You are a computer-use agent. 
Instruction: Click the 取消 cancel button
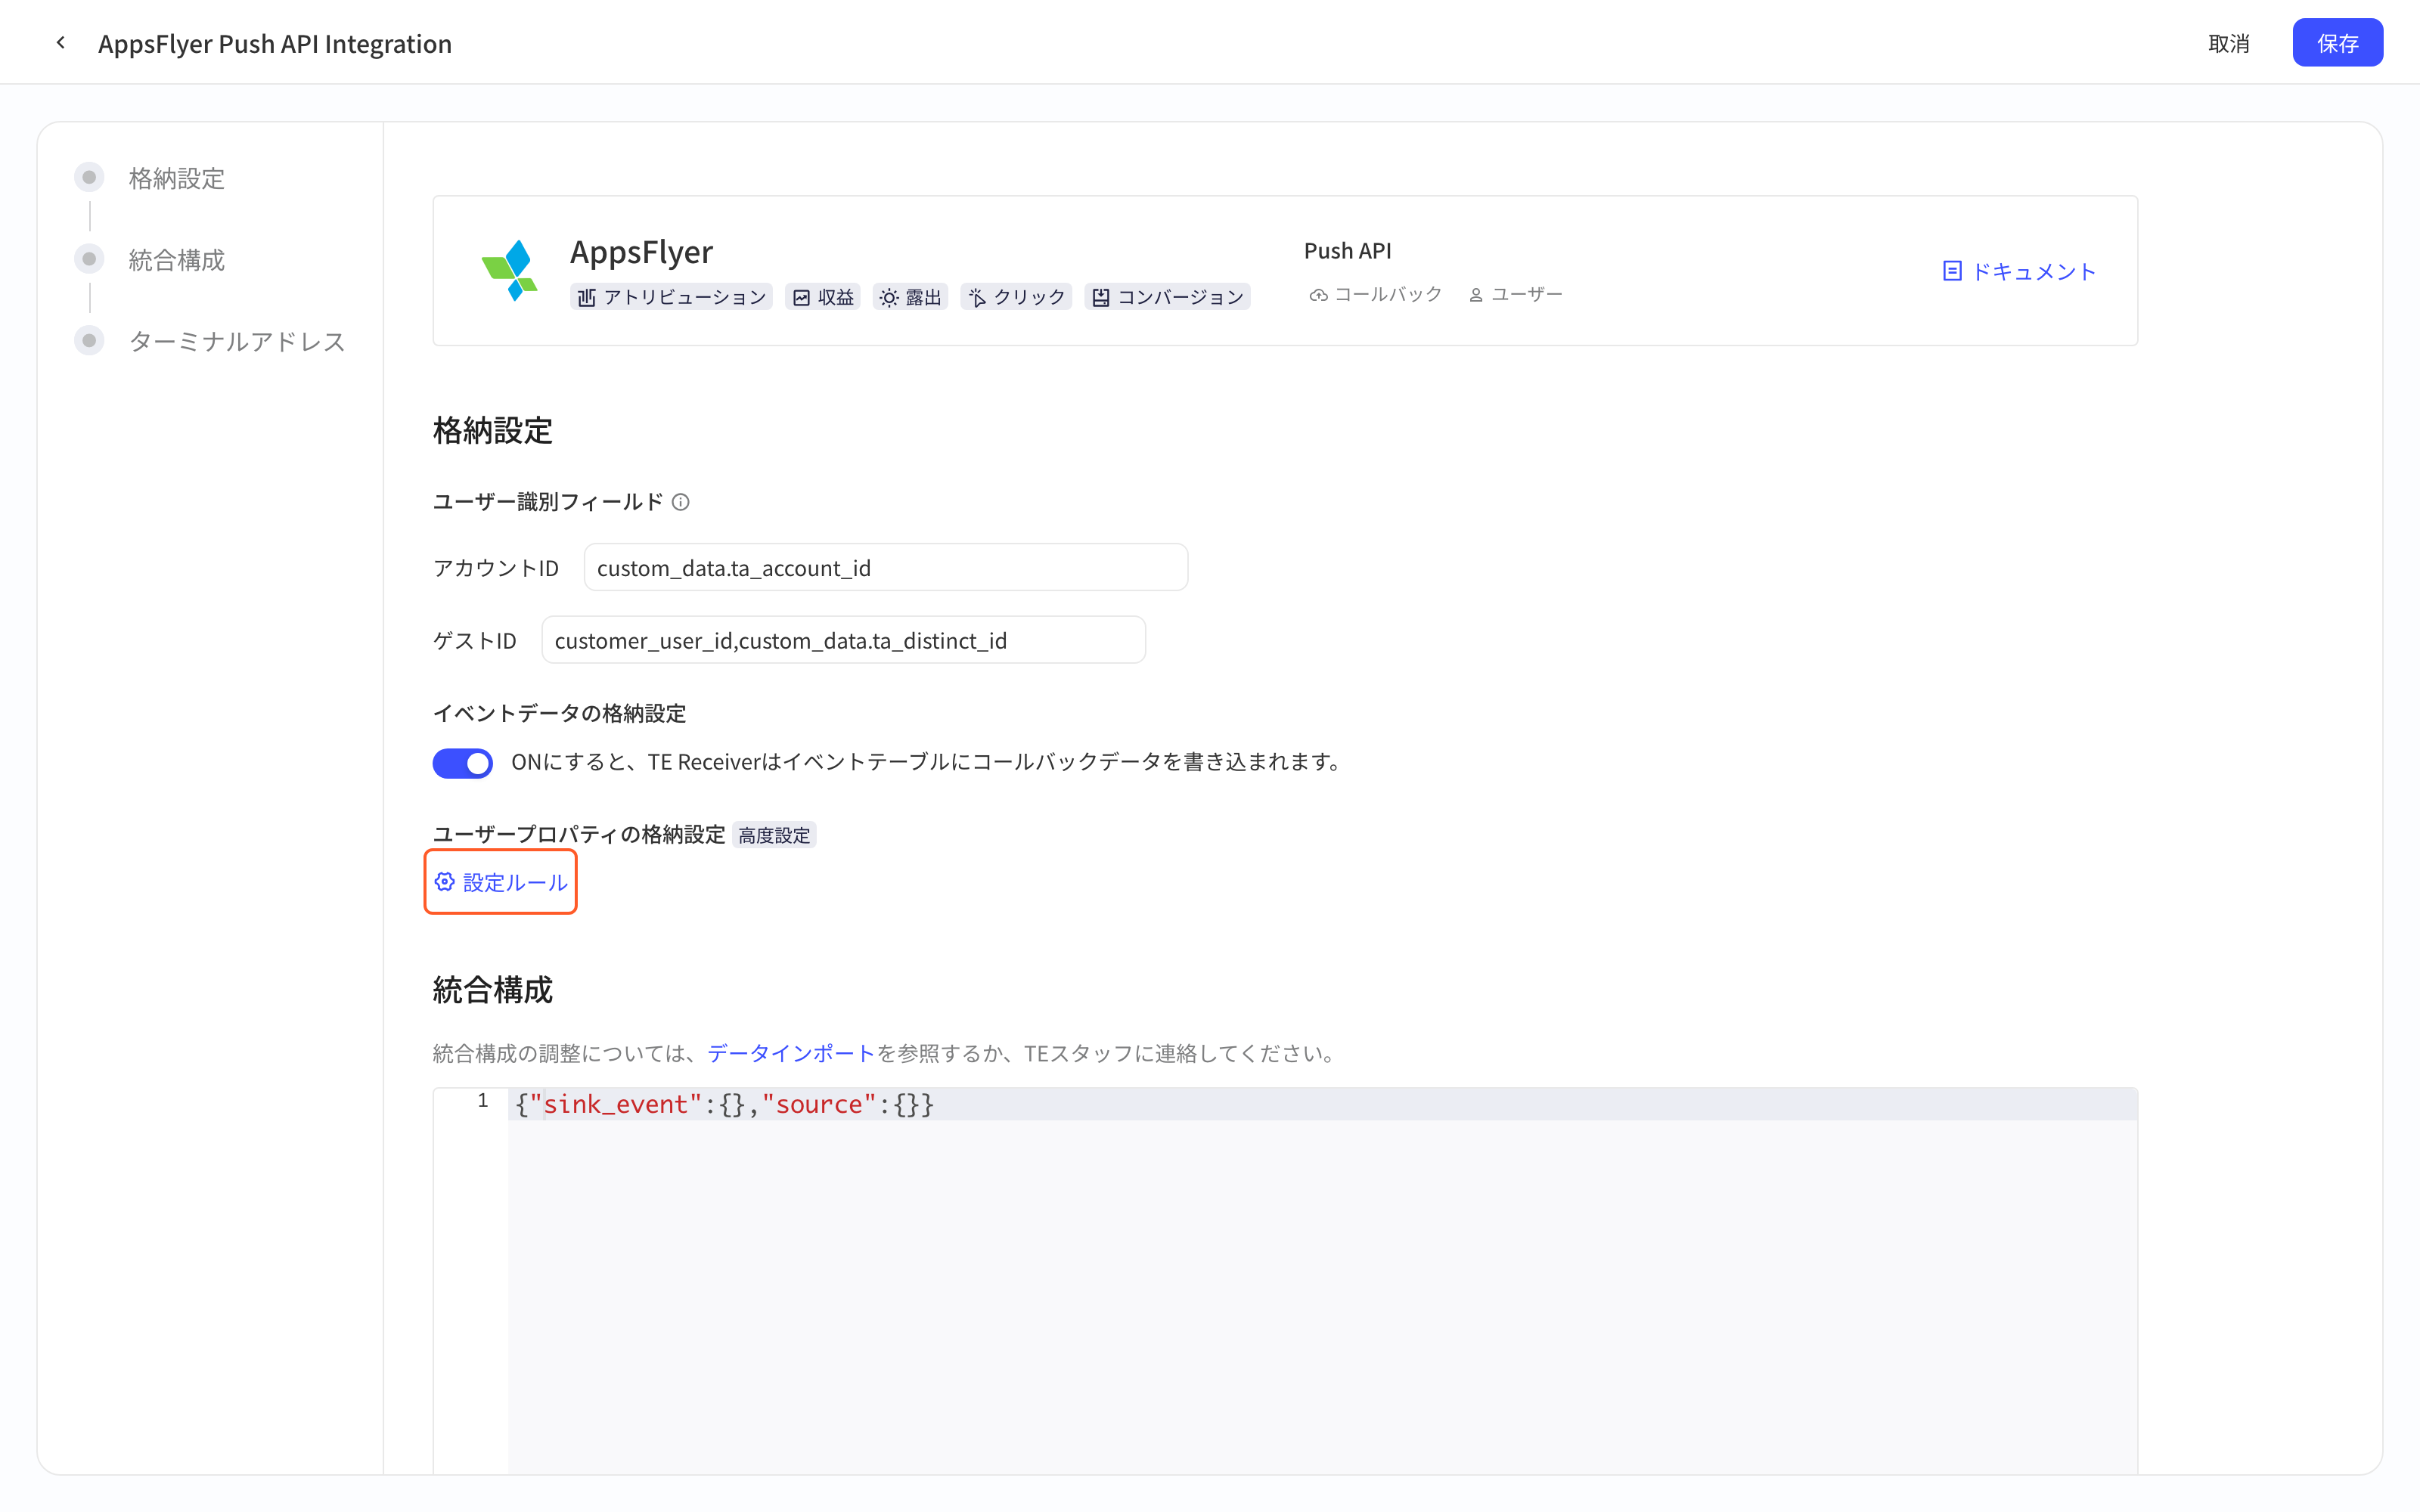tap(2229, 43)
